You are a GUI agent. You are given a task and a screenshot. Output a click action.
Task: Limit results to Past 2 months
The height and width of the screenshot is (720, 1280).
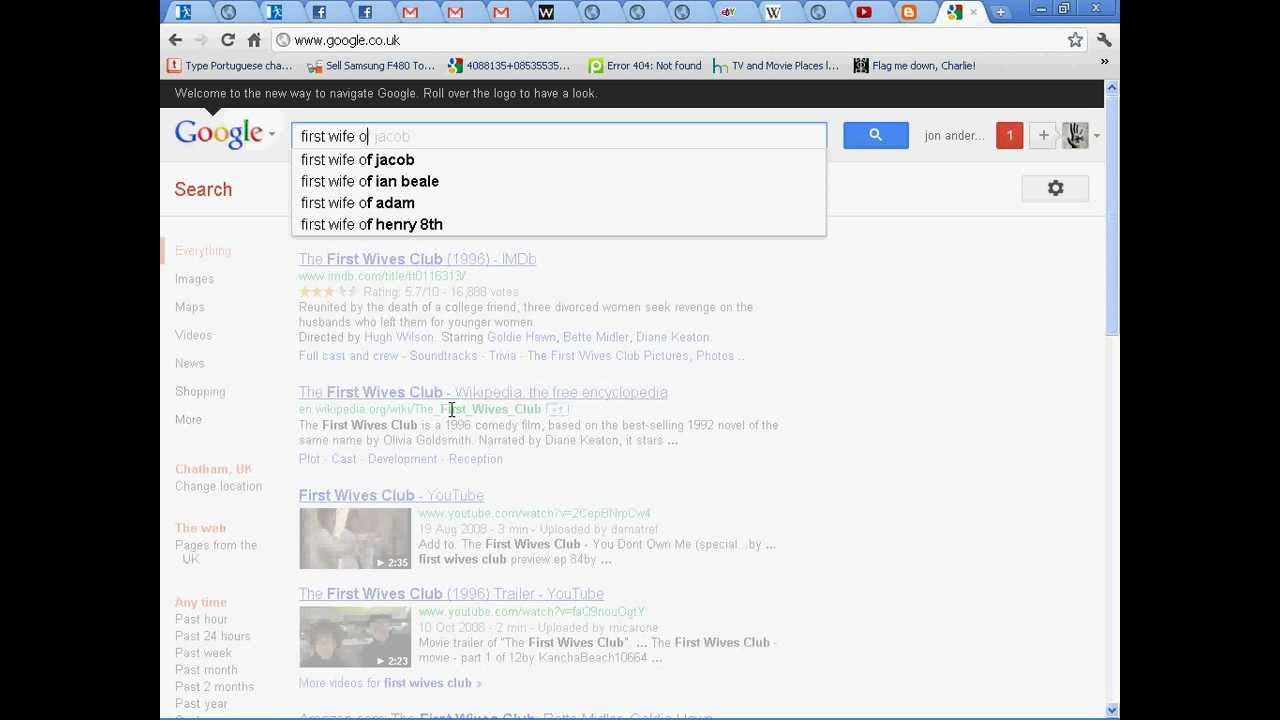click(214, 687)
